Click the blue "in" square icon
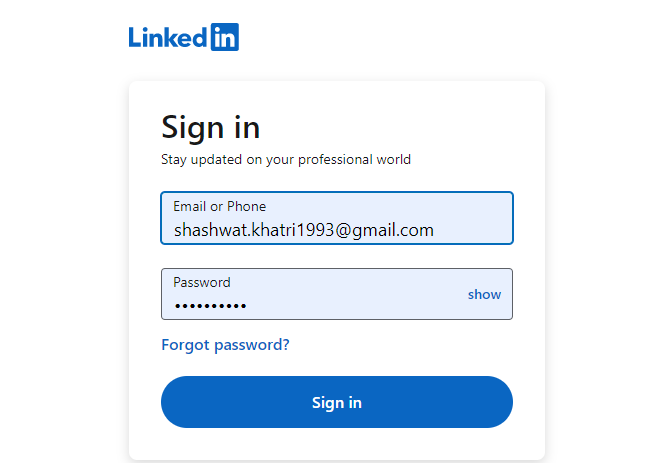Viewport: 650px width, 463px height. pos(225,37)
